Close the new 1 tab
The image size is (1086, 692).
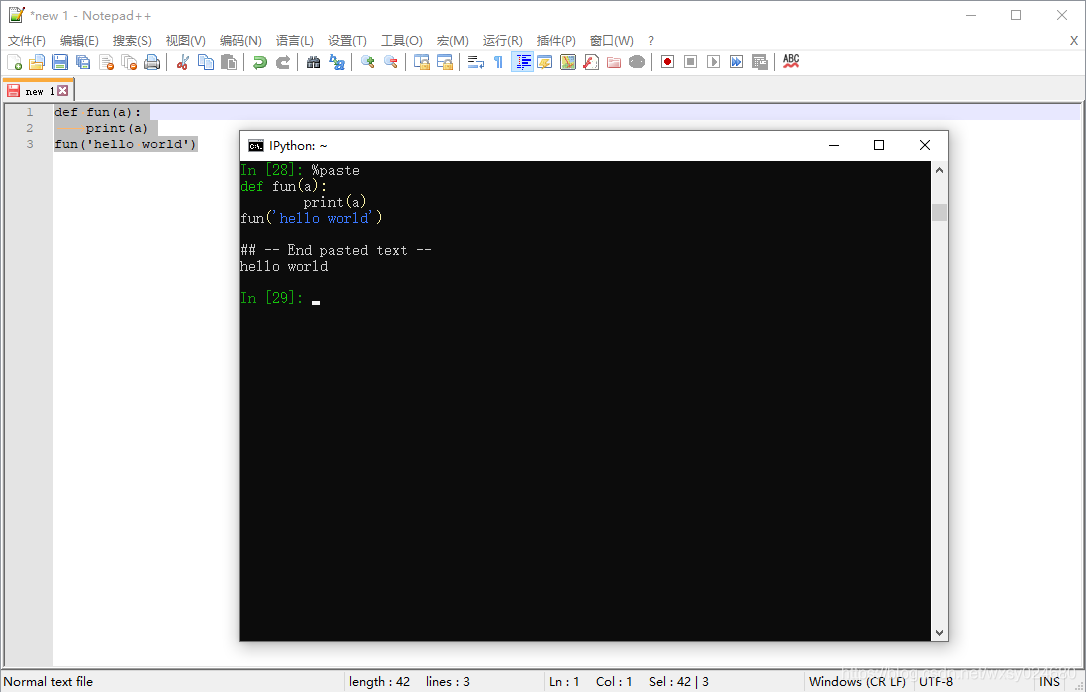(63, 91)
